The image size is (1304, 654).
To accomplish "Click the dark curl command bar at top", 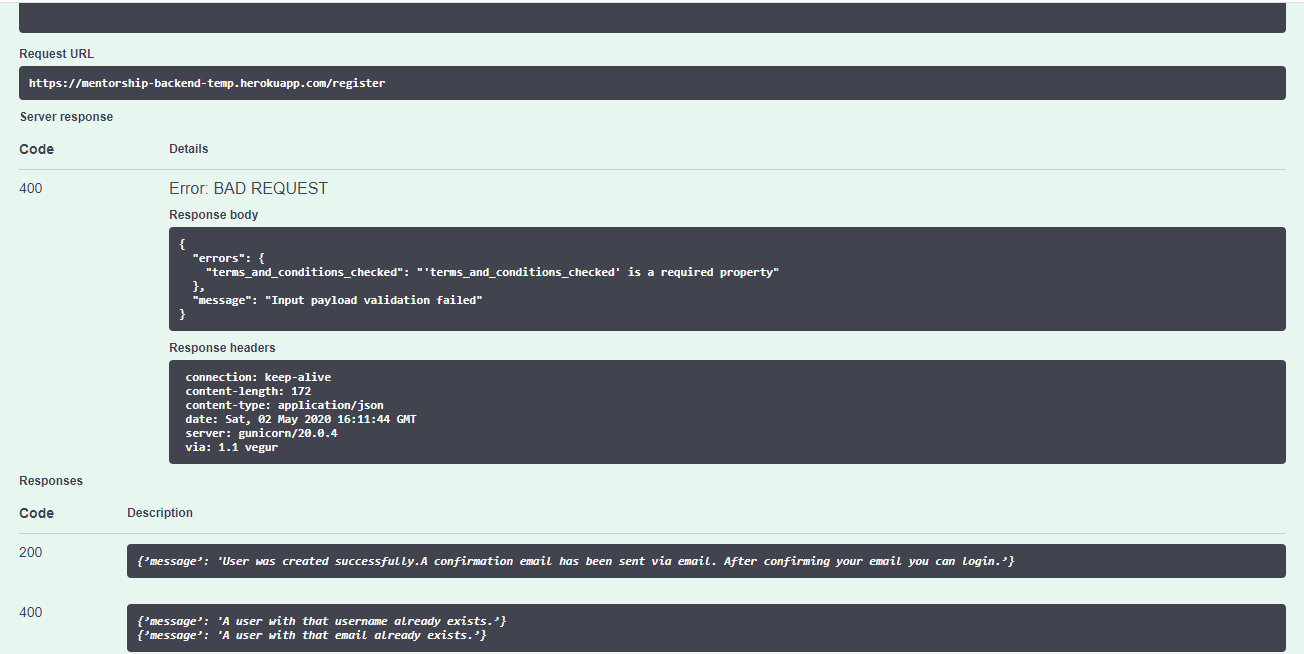I will click(x=650, y=17).
